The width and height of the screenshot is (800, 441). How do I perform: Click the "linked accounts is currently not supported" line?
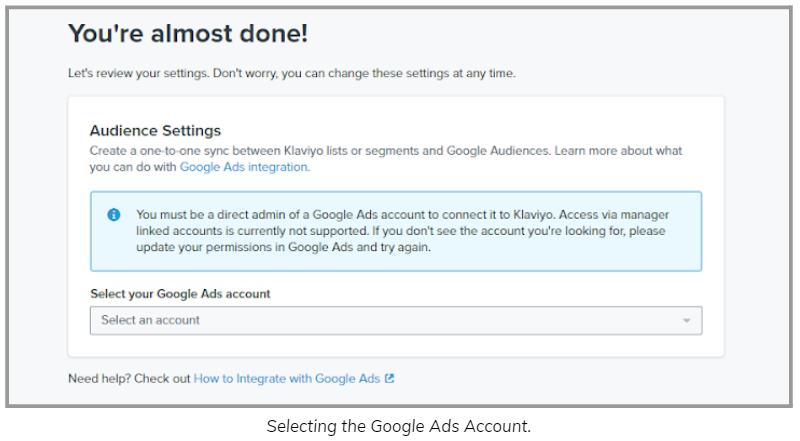tap(400, 231)
